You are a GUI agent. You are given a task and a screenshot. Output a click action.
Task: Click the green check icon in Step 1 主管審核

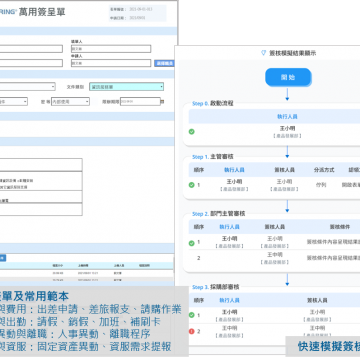192,185
